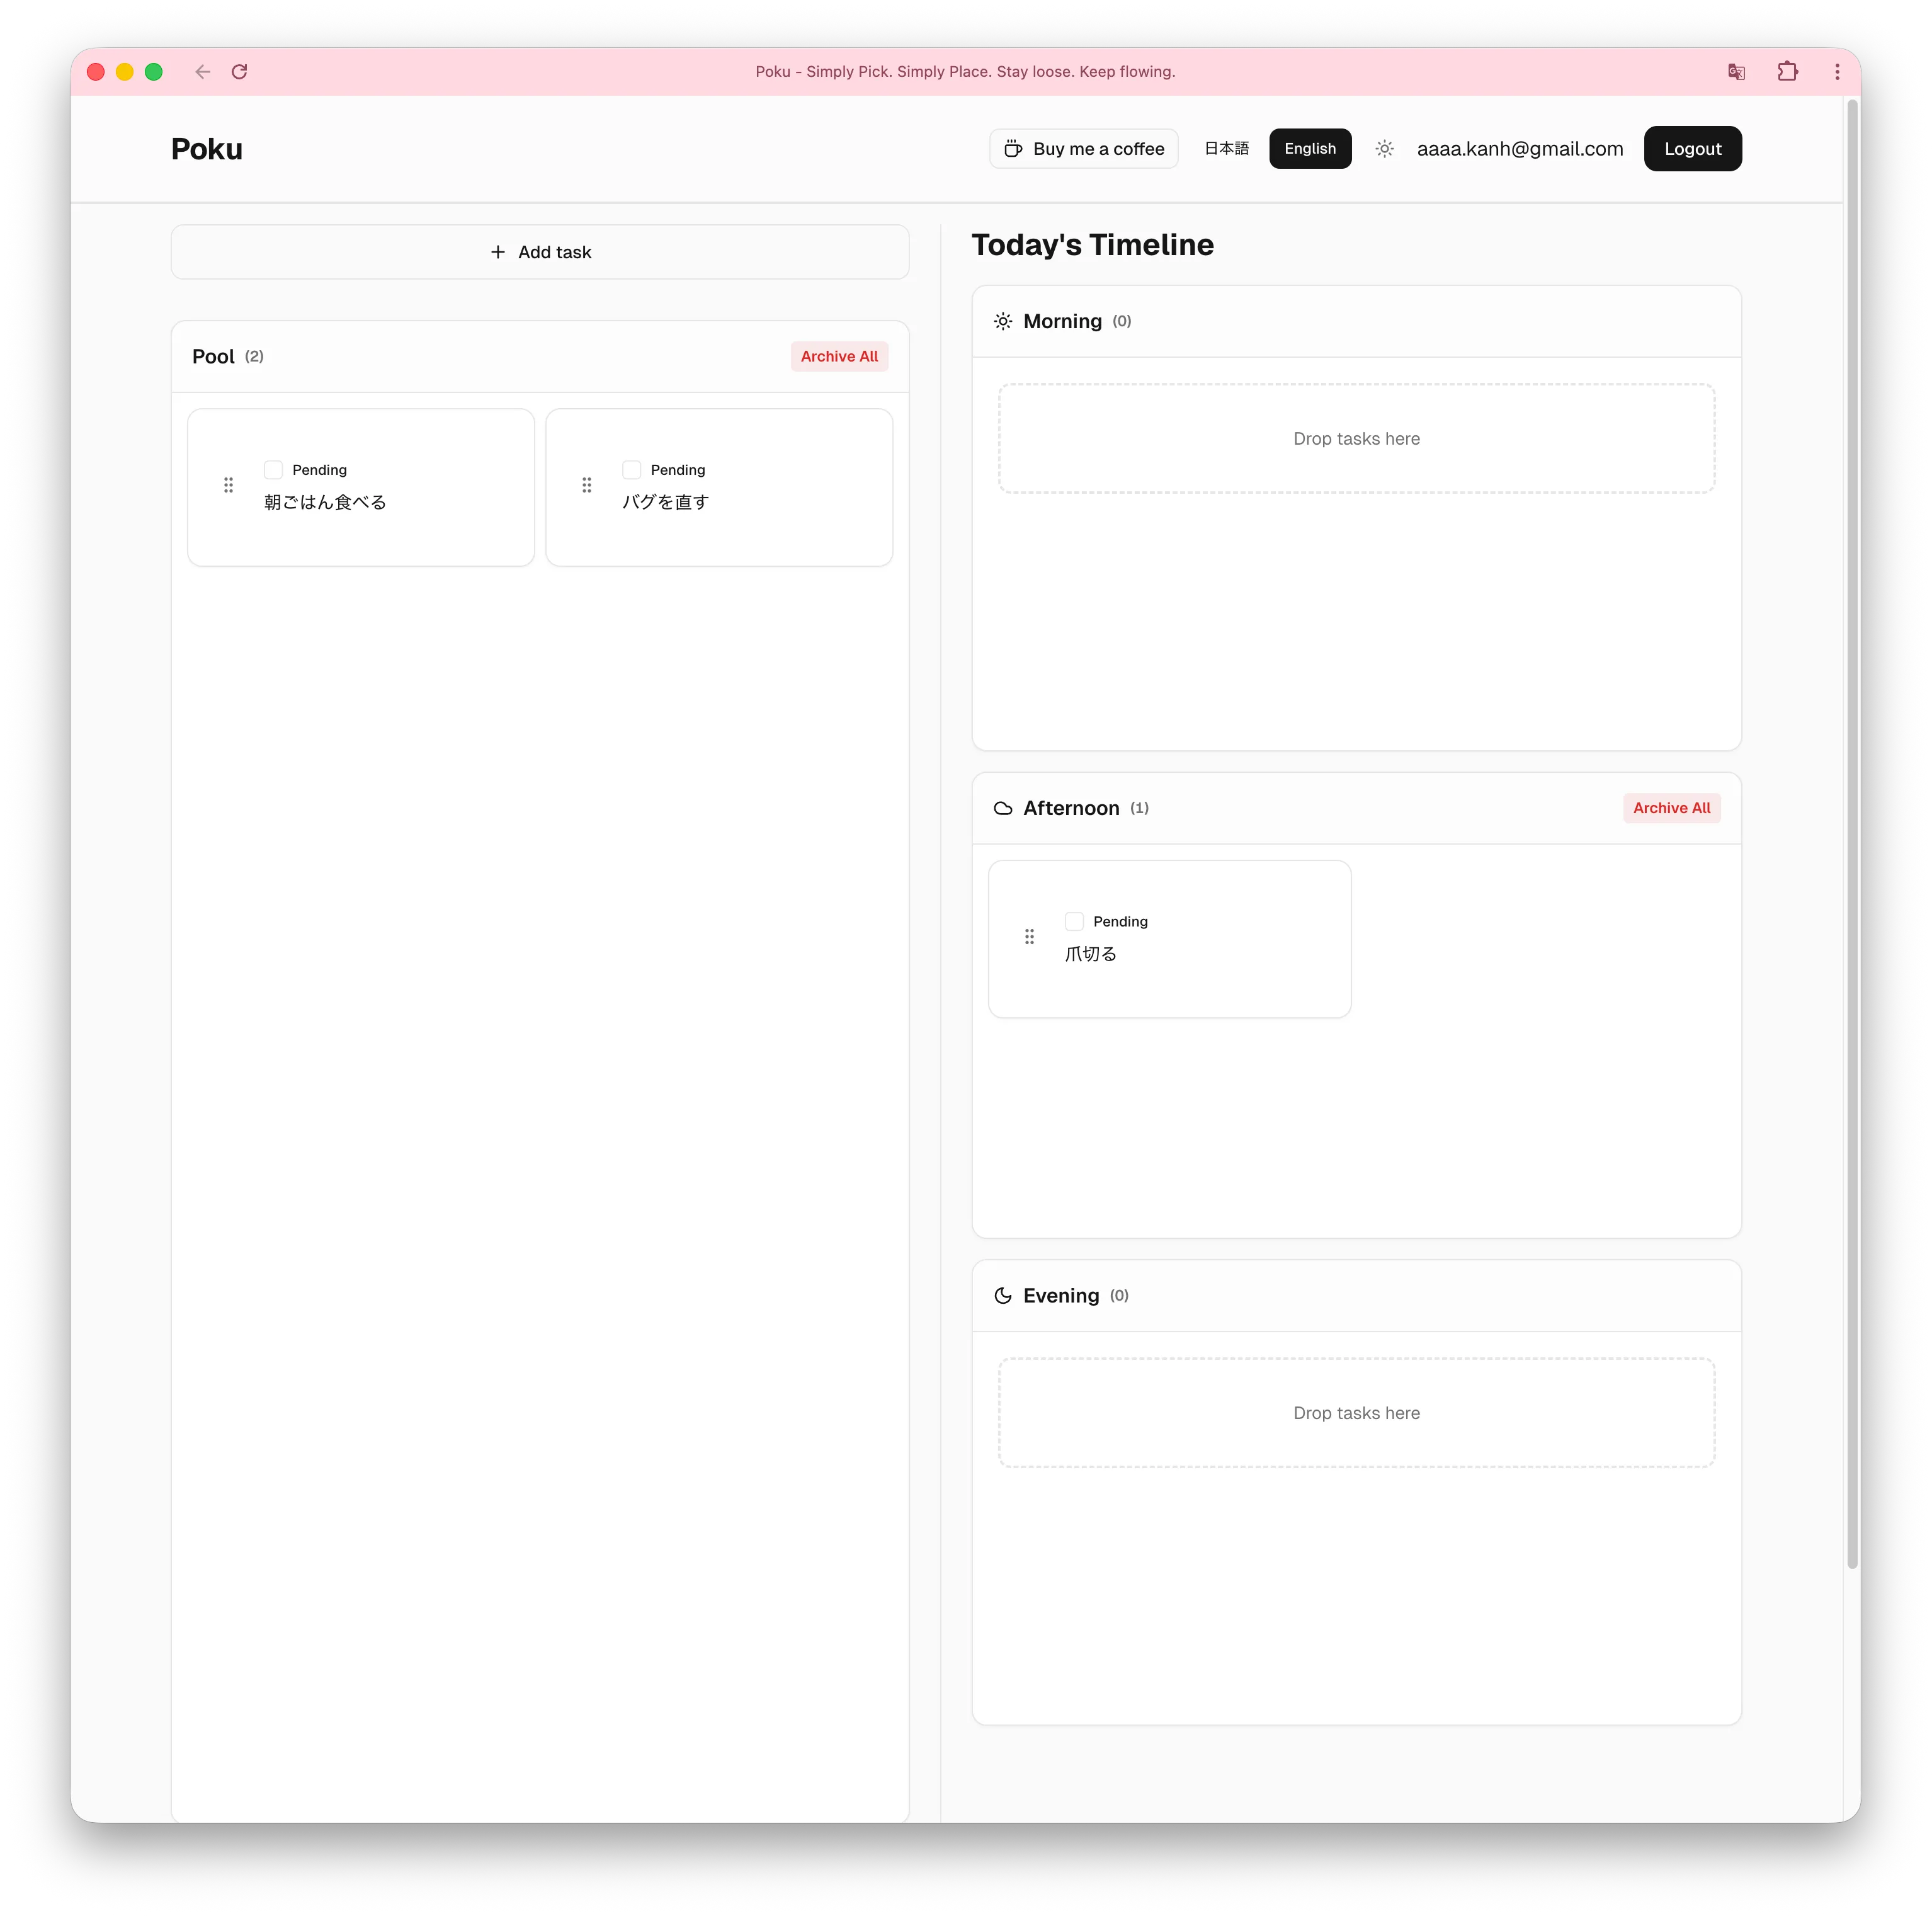Open the browser extensions puzzle icon
Viewport: 1932px width, 1916px height.
tap(1787, 72)
